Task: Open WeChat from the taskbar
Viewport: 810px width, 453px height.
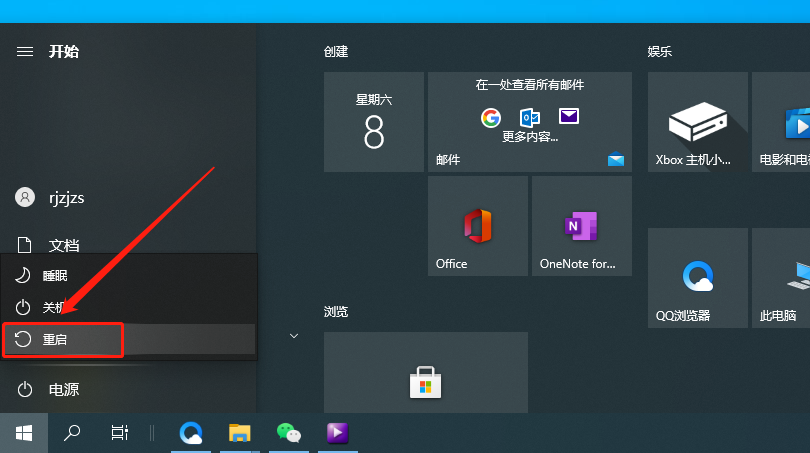Action: [288, 433]
